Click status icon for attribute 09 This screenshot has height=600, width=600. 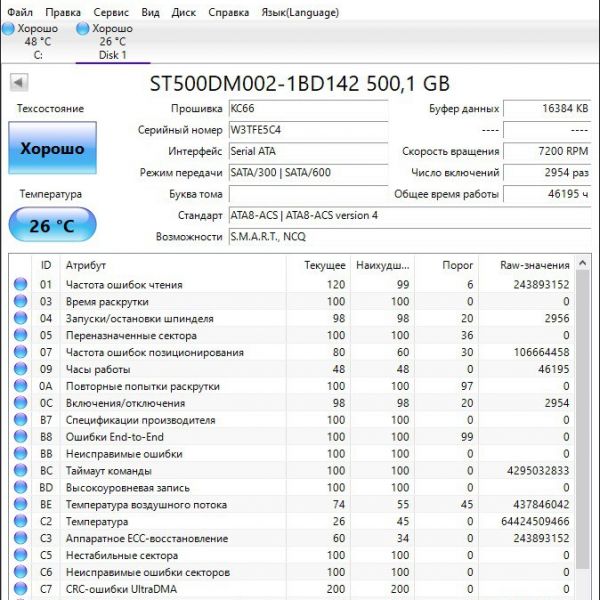[x=20, y=369]
